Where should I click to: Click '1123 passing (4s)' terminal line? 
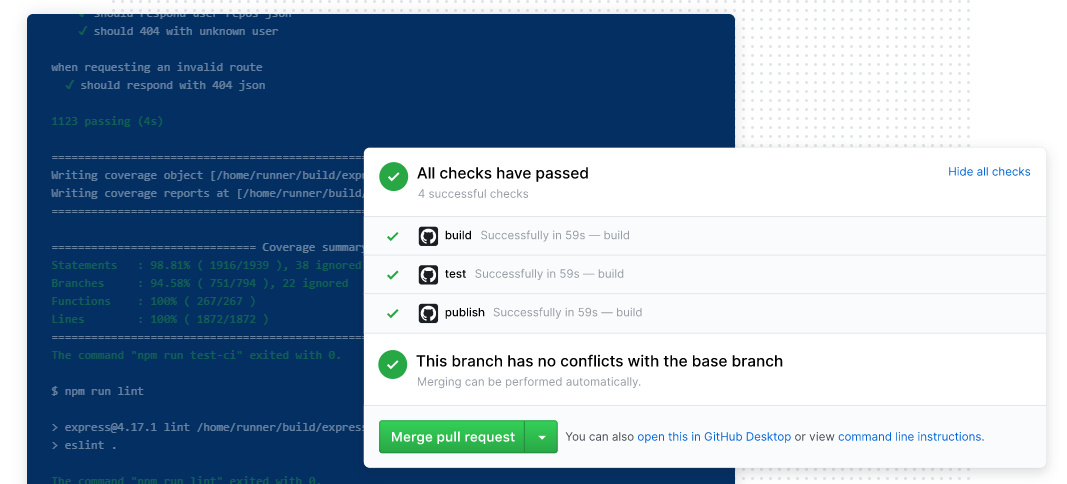tap(108, 121)
